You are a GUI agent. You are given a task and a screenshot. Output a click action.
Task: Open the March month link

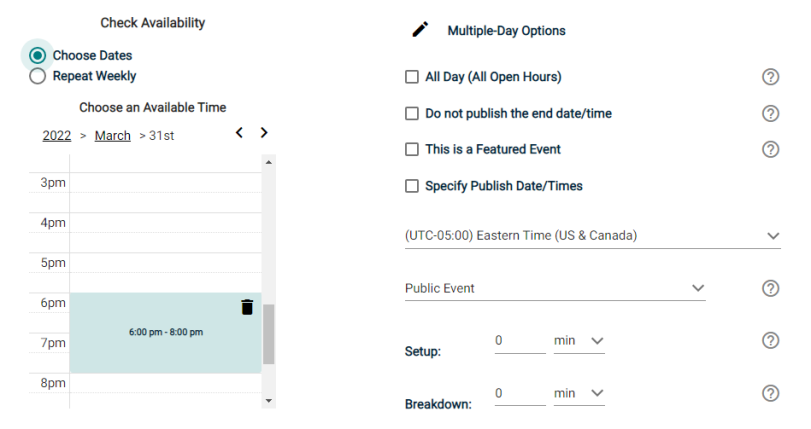pos(113,136)
